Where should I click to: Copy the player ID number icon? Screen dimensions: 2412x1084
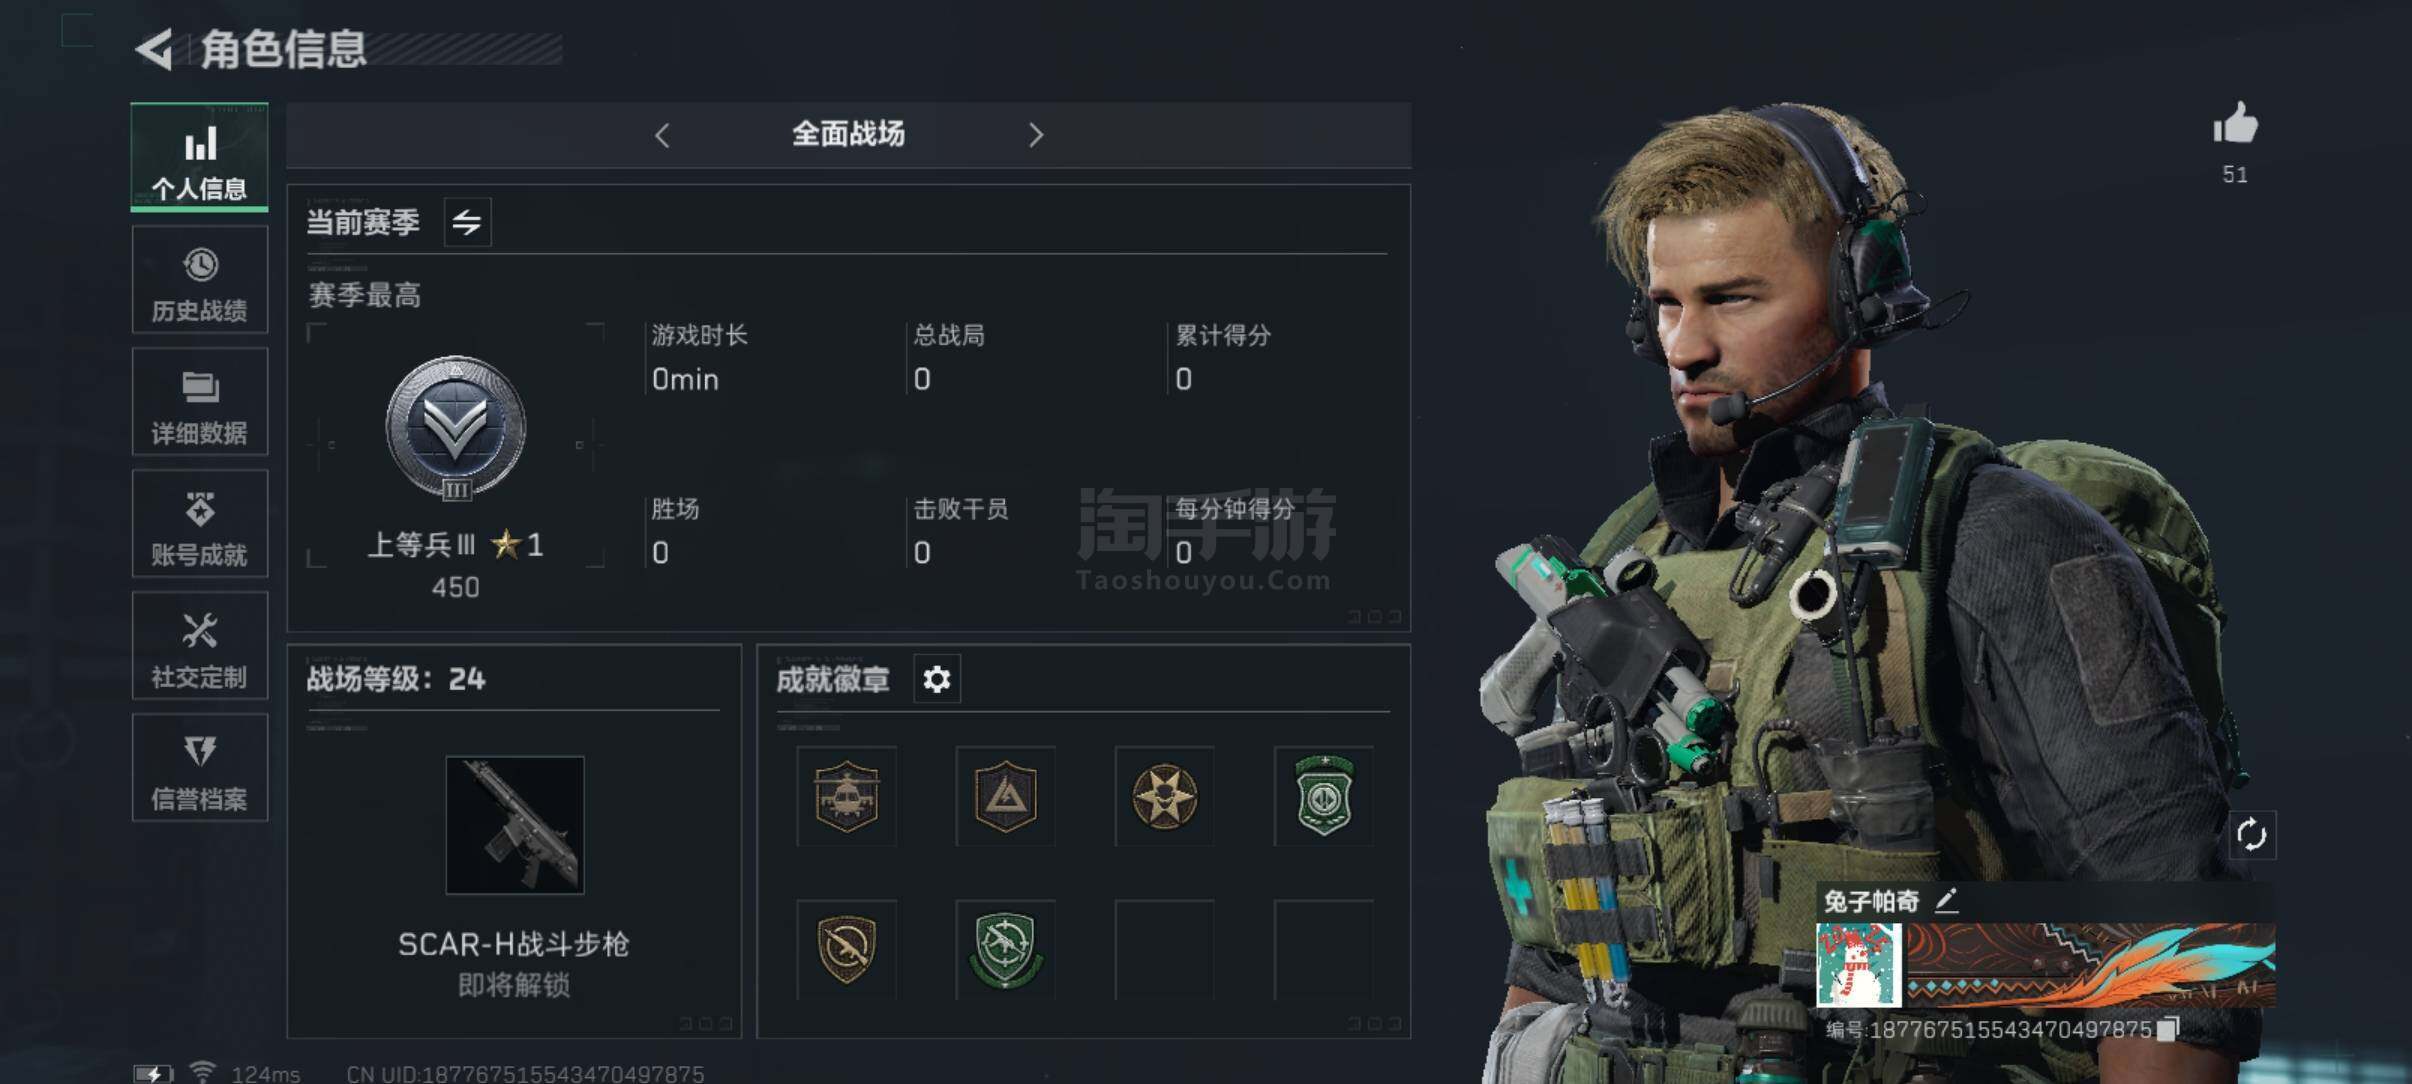pyautogui.click(x=2168, y=1029)
